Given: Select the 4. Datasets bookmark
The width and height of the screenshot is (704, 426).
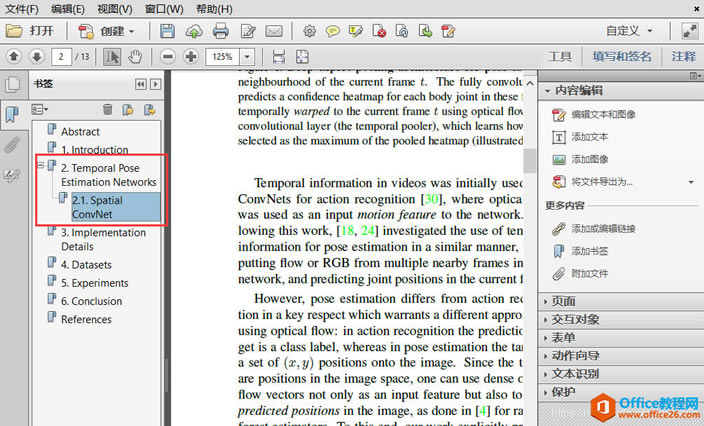Looking at the screenshot, I should (x=86, y=265).
